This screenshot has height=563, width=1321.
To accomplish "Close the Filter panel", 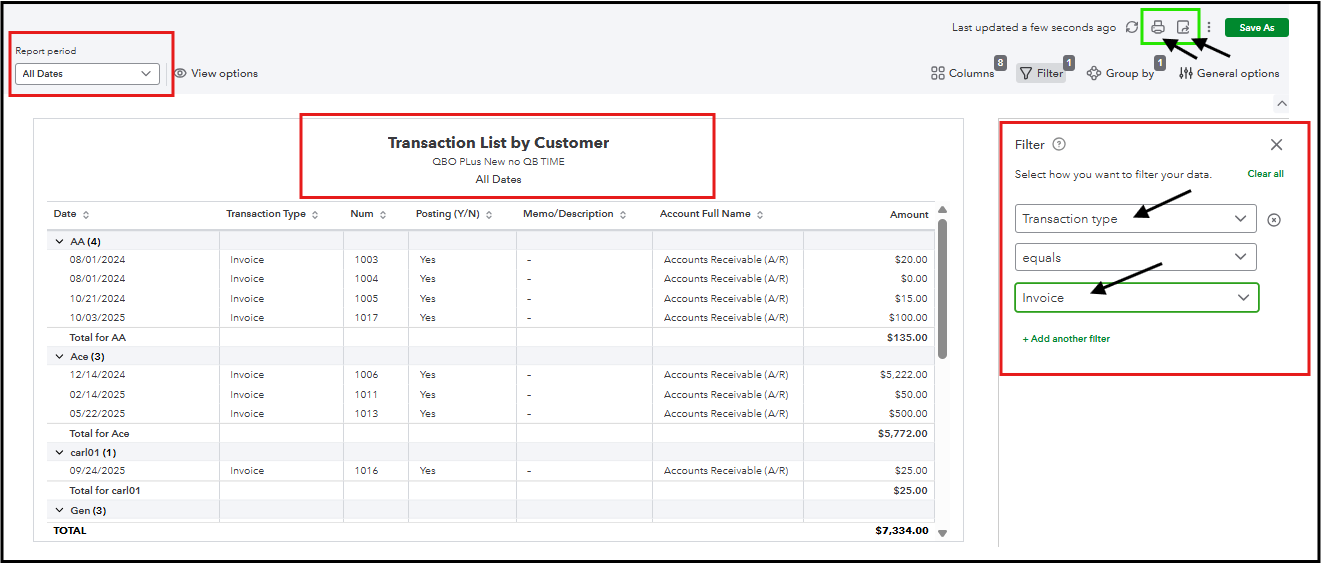I will click(1276, 145).
